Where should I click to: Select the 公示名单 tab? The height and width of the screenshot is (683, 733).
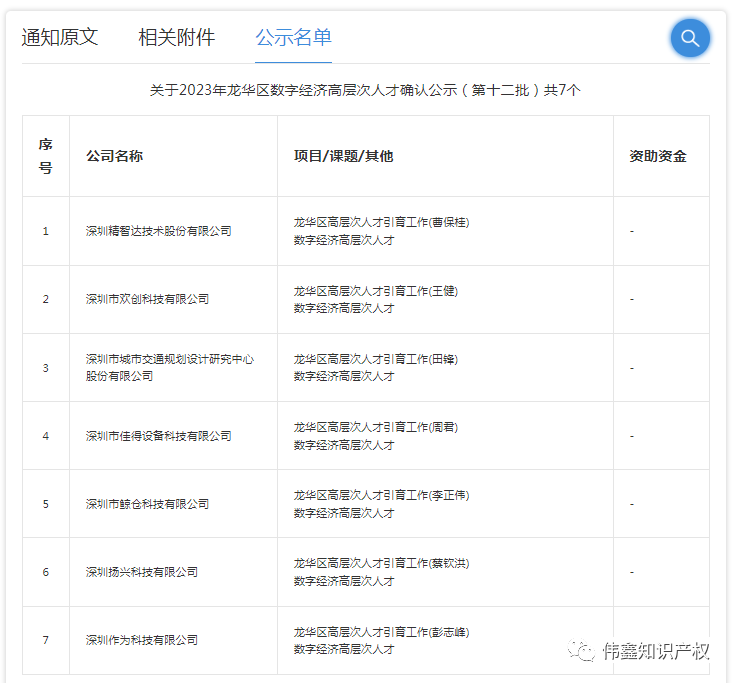294,37
